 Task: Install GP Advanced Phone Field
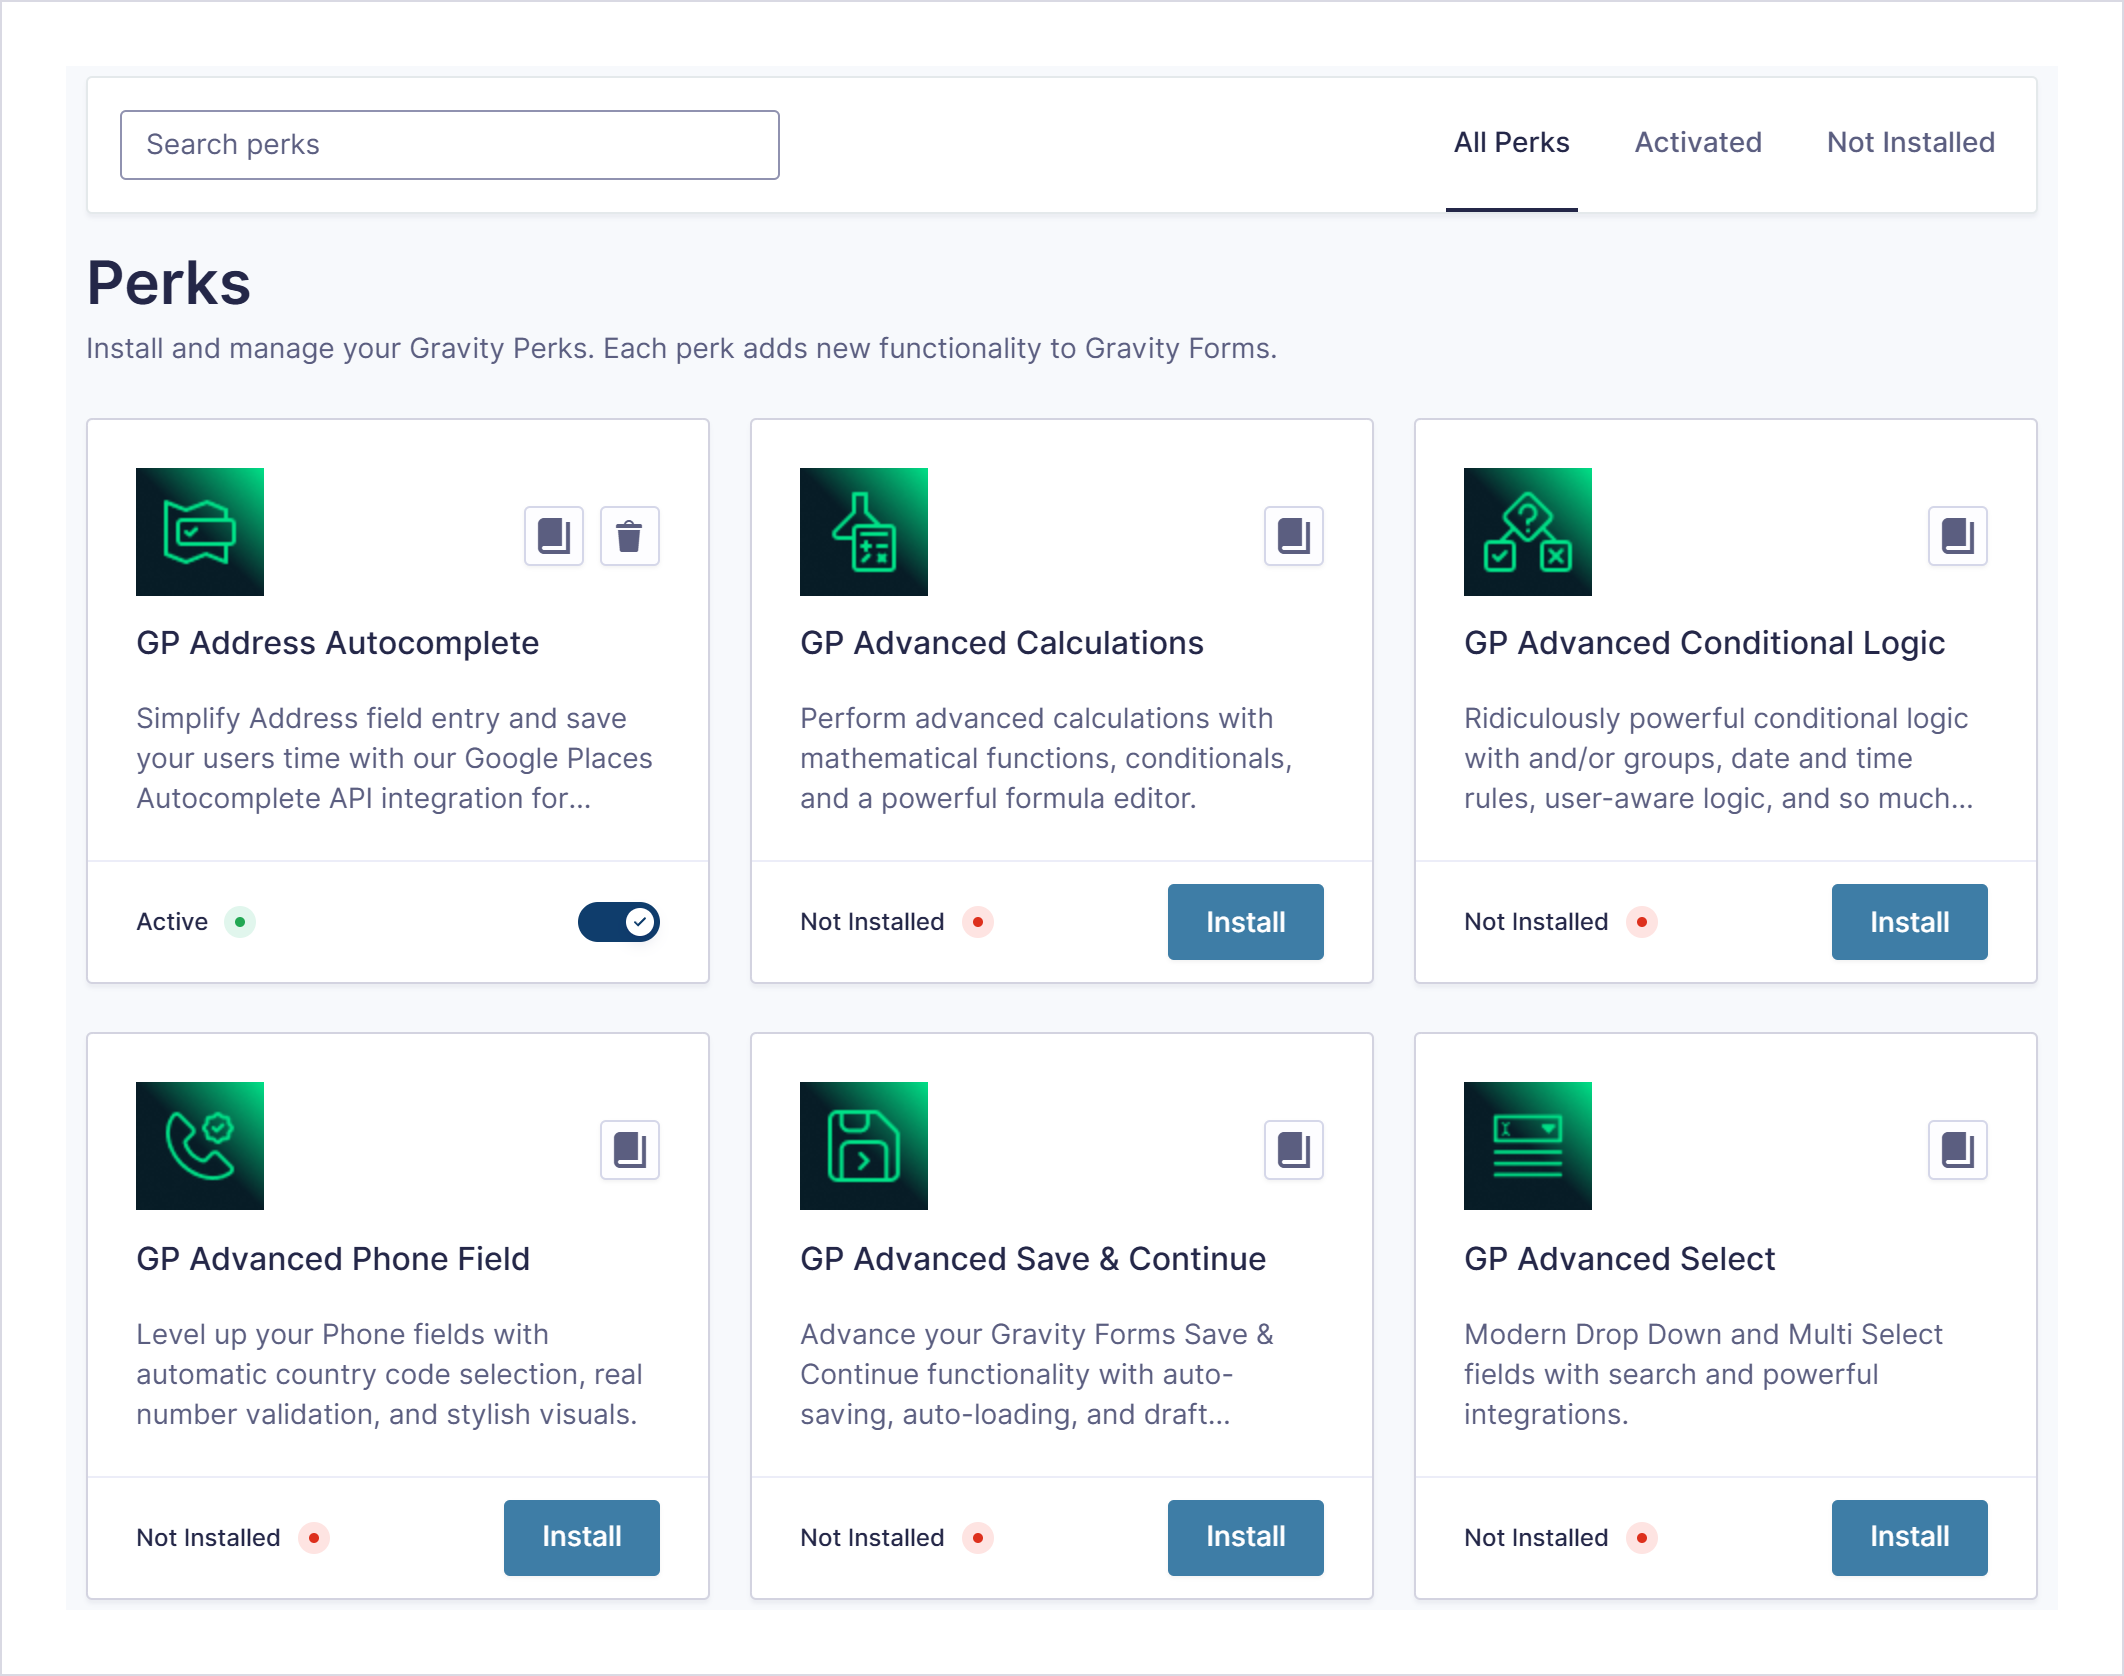click(582, 1538)
